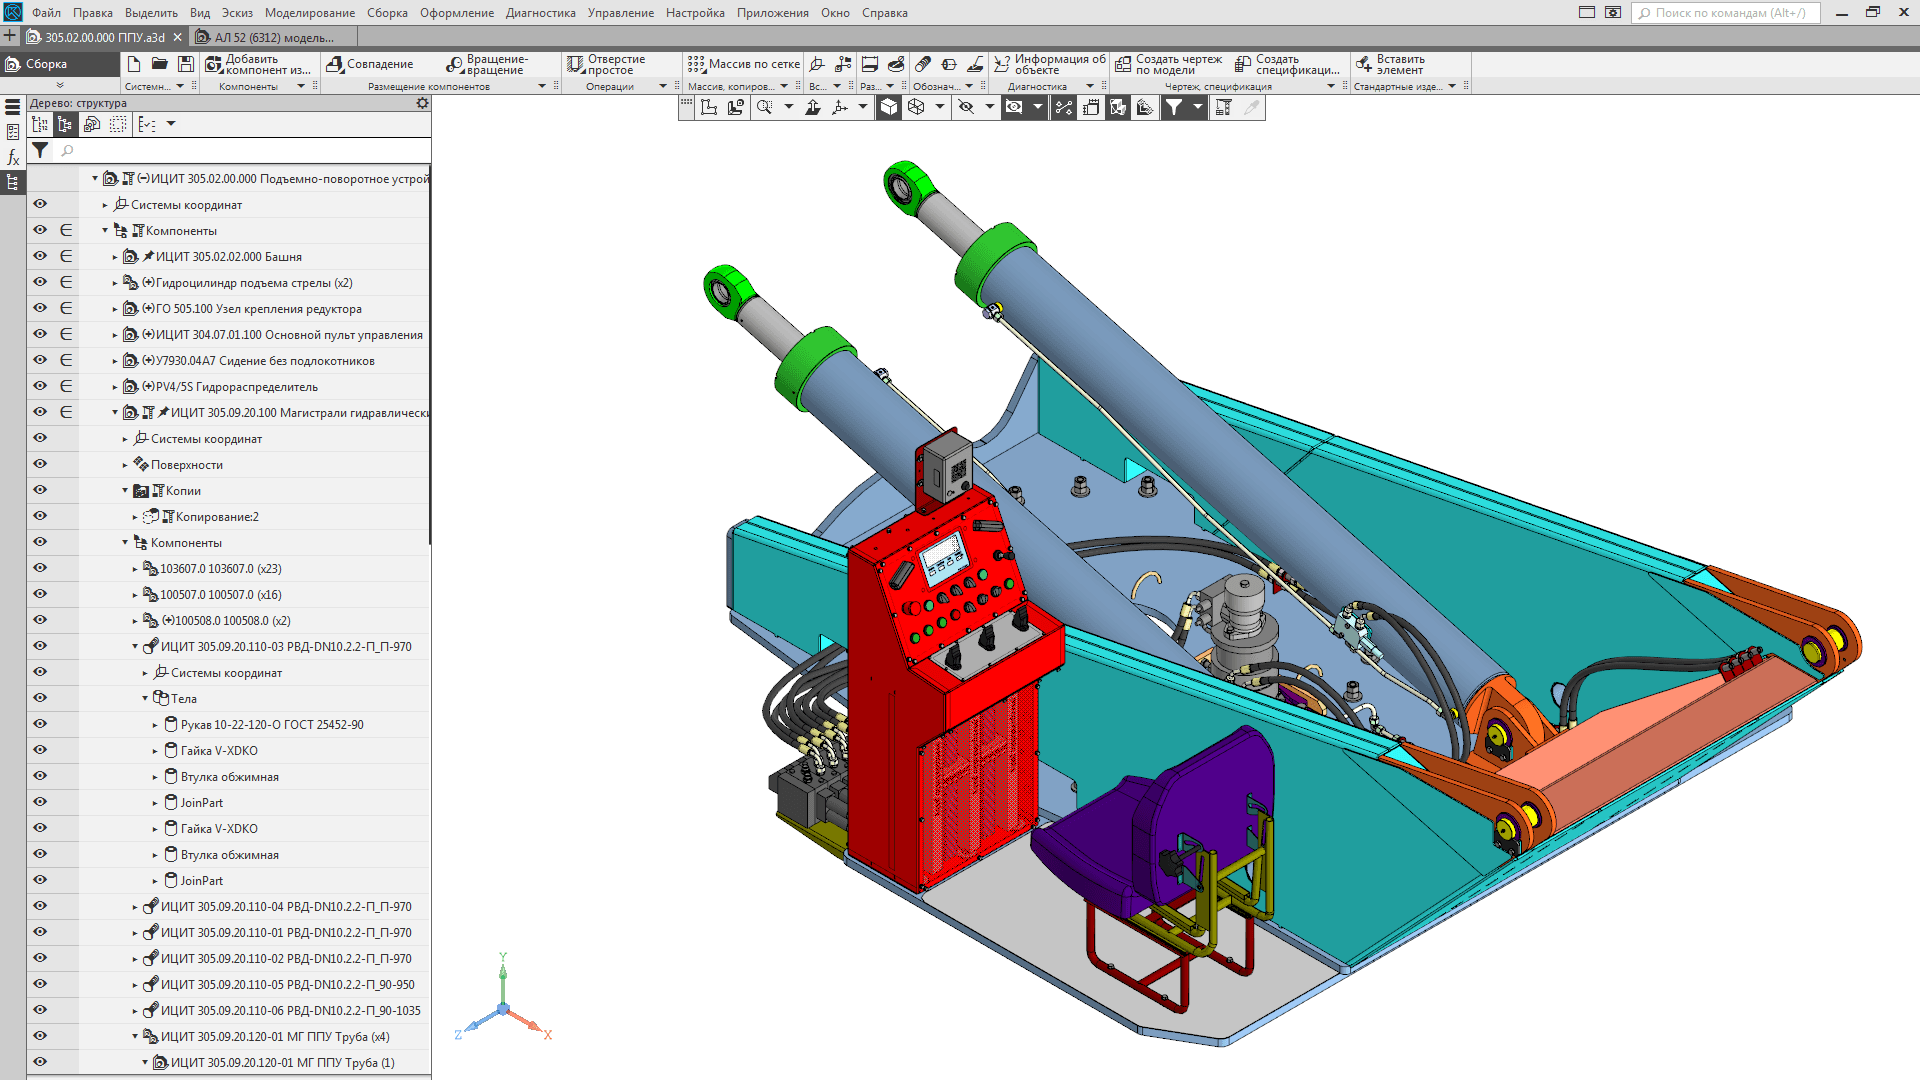
Task: Open the Операции group dropdown
Action: 663,87
